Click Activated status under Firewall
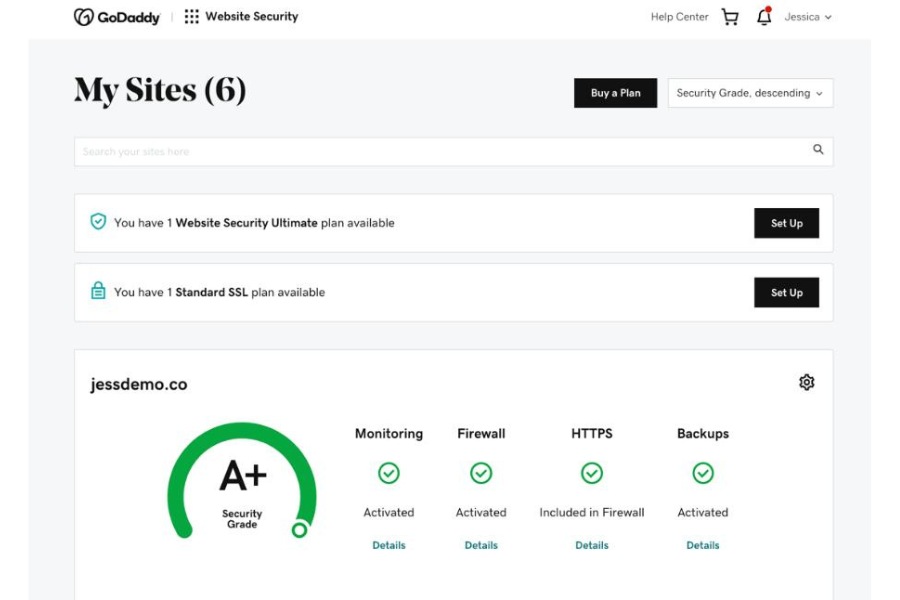 pyautogui.click(x=481, y=512)
